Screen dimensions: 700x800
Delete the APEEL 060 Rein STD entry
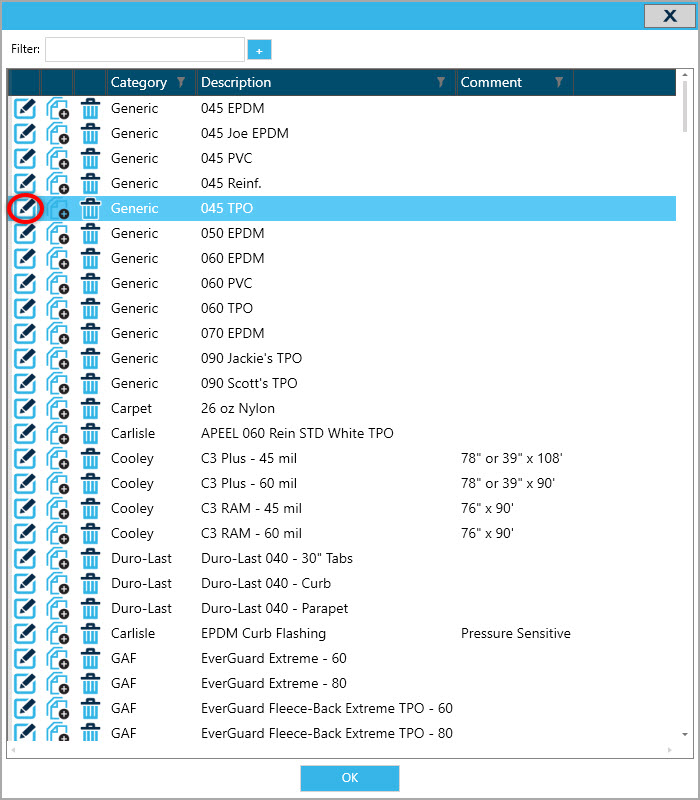tap(90, 433)
